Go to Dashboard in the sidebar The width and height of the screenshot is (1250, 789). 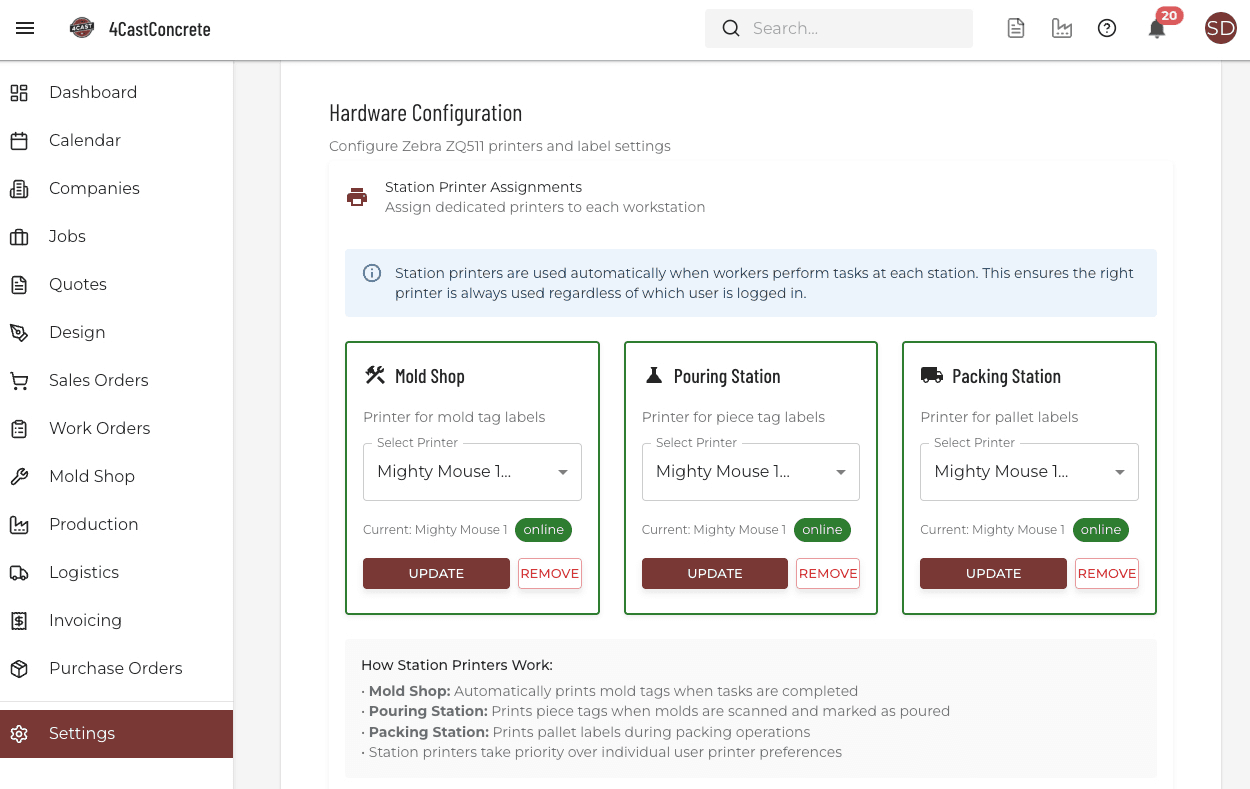coord(93,92)
